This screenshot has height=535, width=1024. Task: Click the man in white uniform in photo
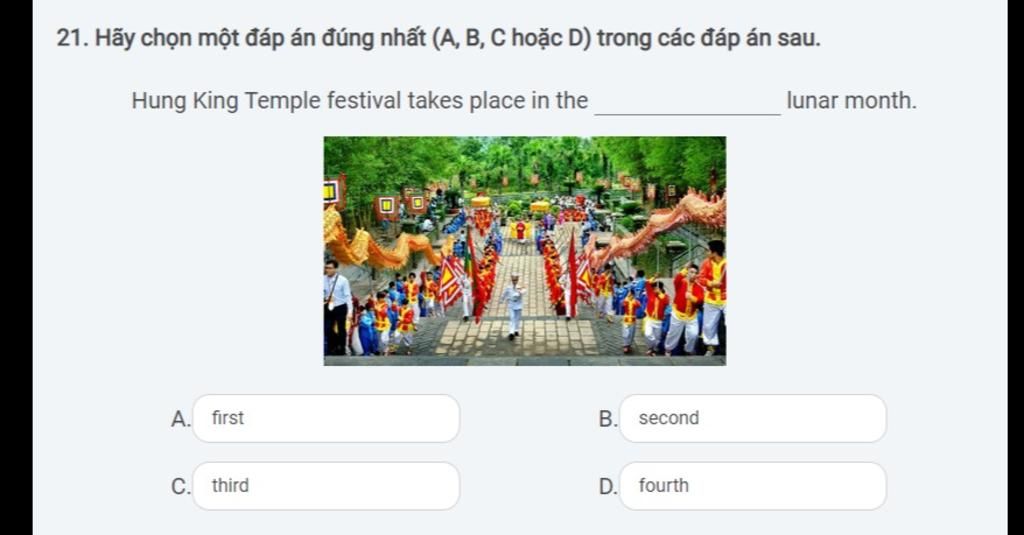tap(514, 306)
